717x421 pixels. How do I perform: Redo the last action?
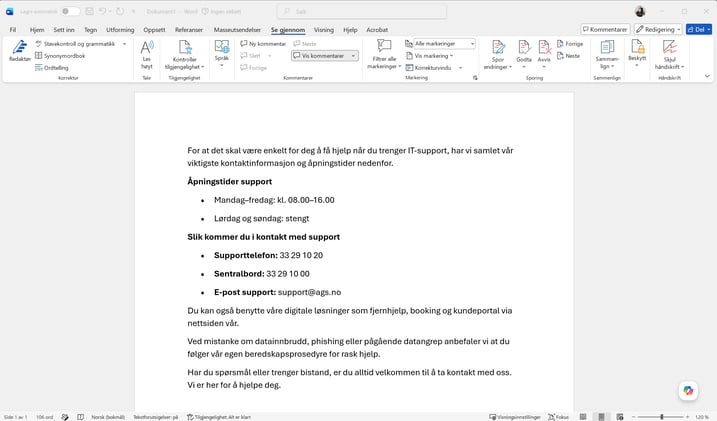tap(120, 11)
